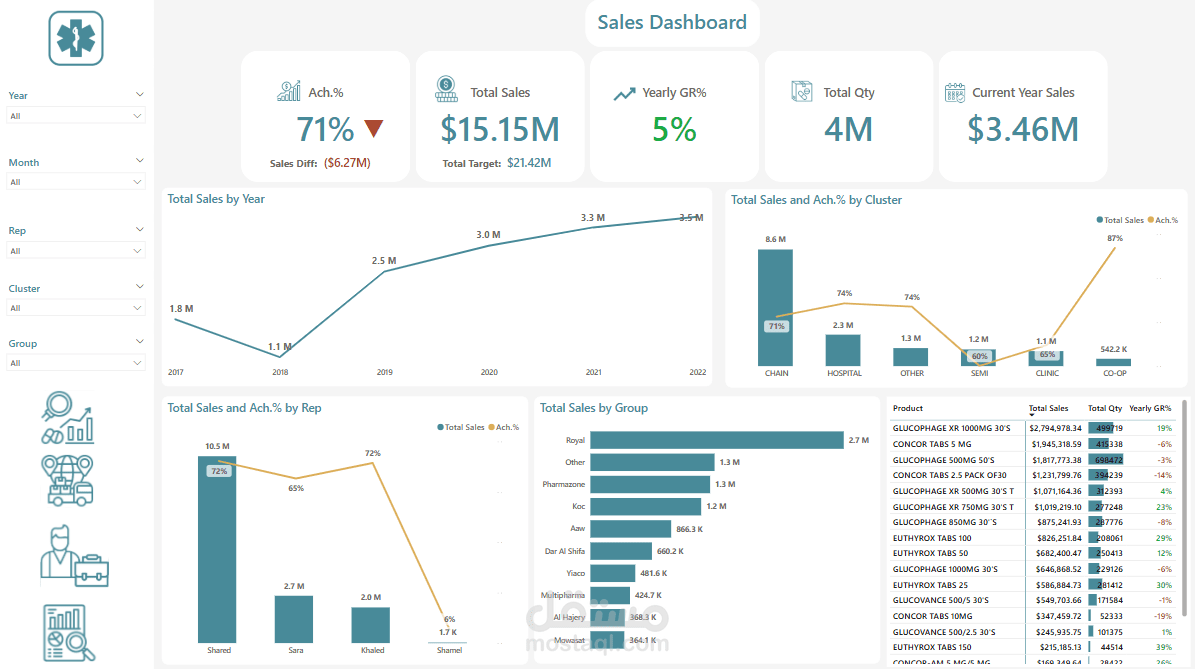
Task: Open the Rep filter dropdown showing All
Action: pyautogui.click(x=75, y=251)
